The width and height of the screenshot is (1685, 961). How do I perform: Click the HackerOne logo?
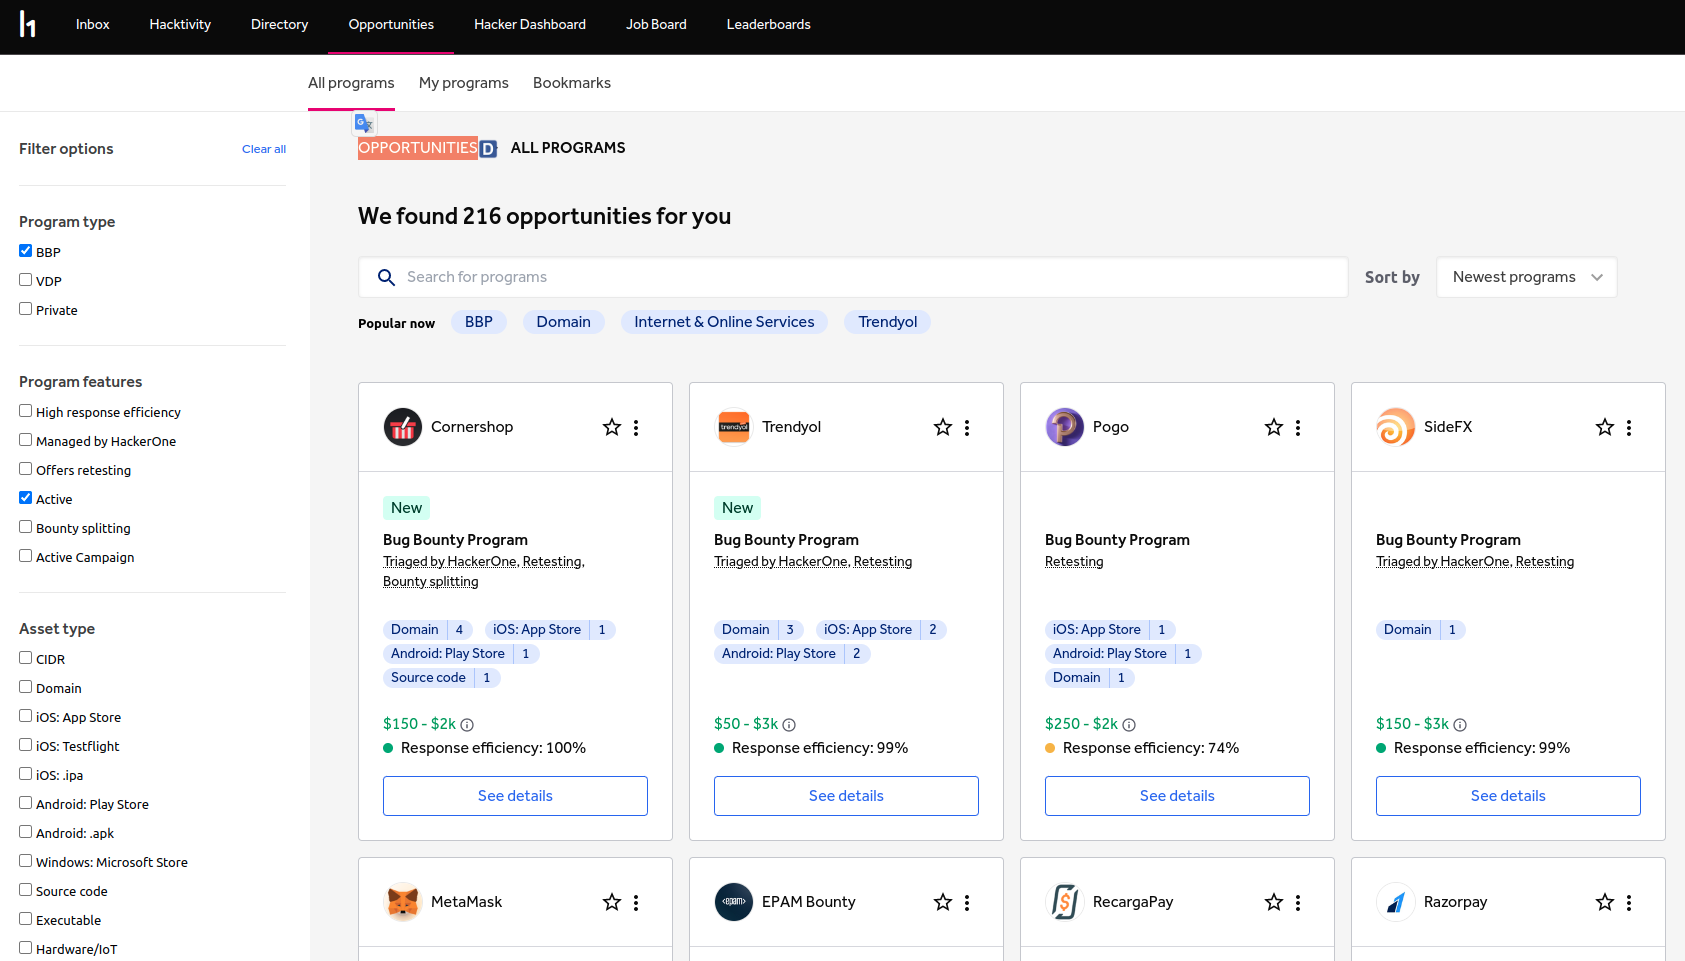coord(28,25)
